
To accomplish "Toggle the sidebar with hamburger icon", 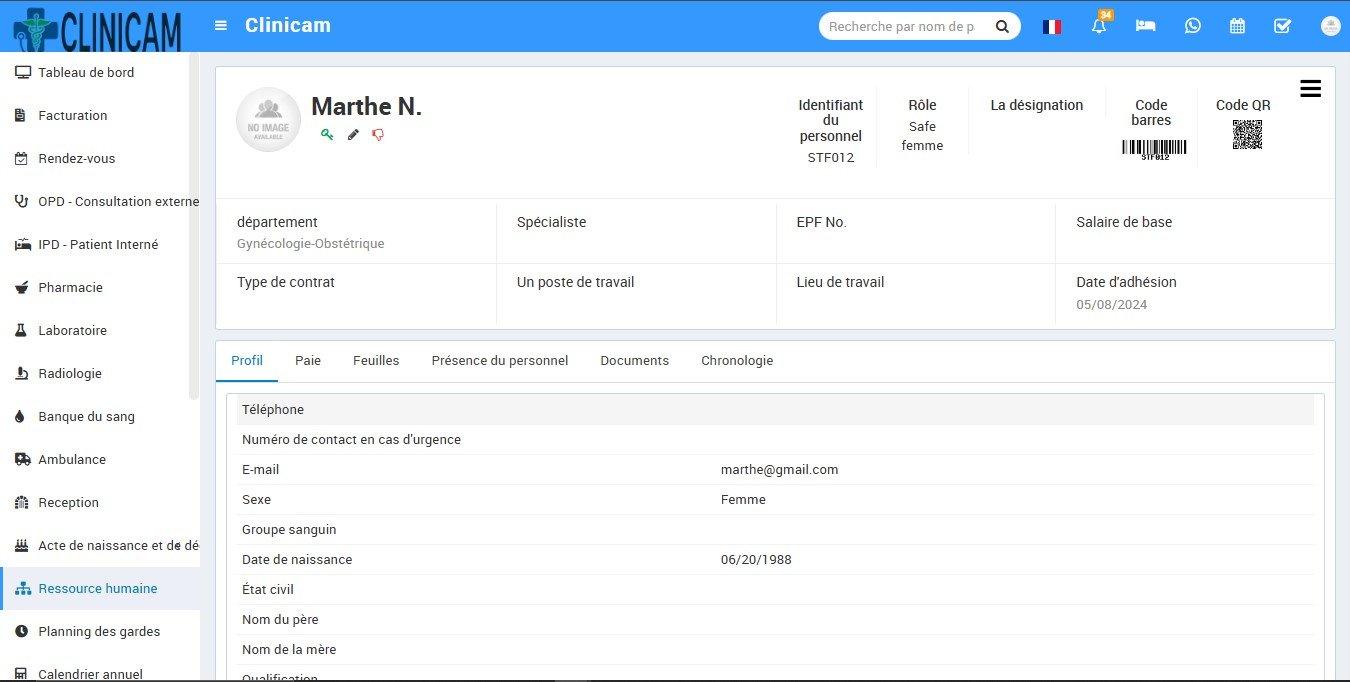I will [x=221, y=26].
